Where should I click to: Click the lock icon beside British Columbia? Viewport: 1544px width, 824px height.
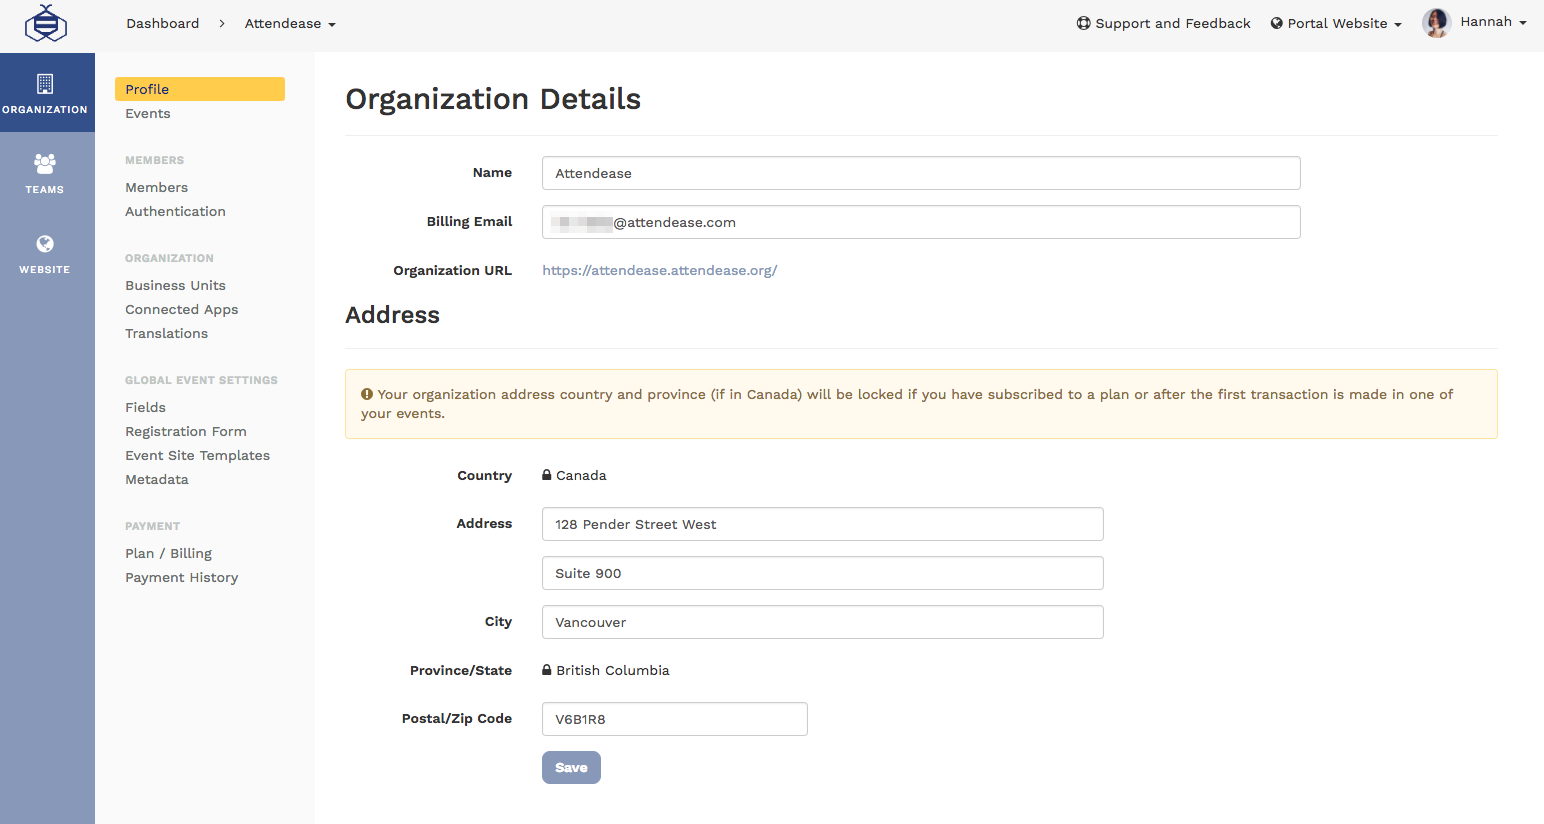pyautogui.click(x=546, y=669)
